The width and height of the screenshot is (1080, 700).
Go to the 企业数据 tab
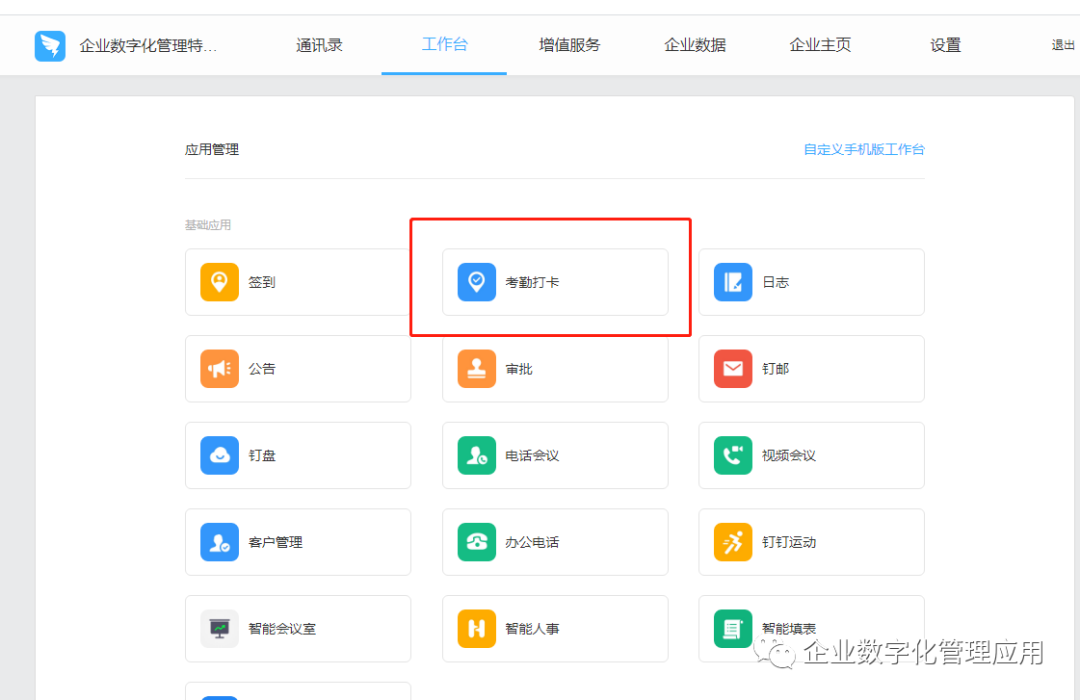[x=695, y=45]
